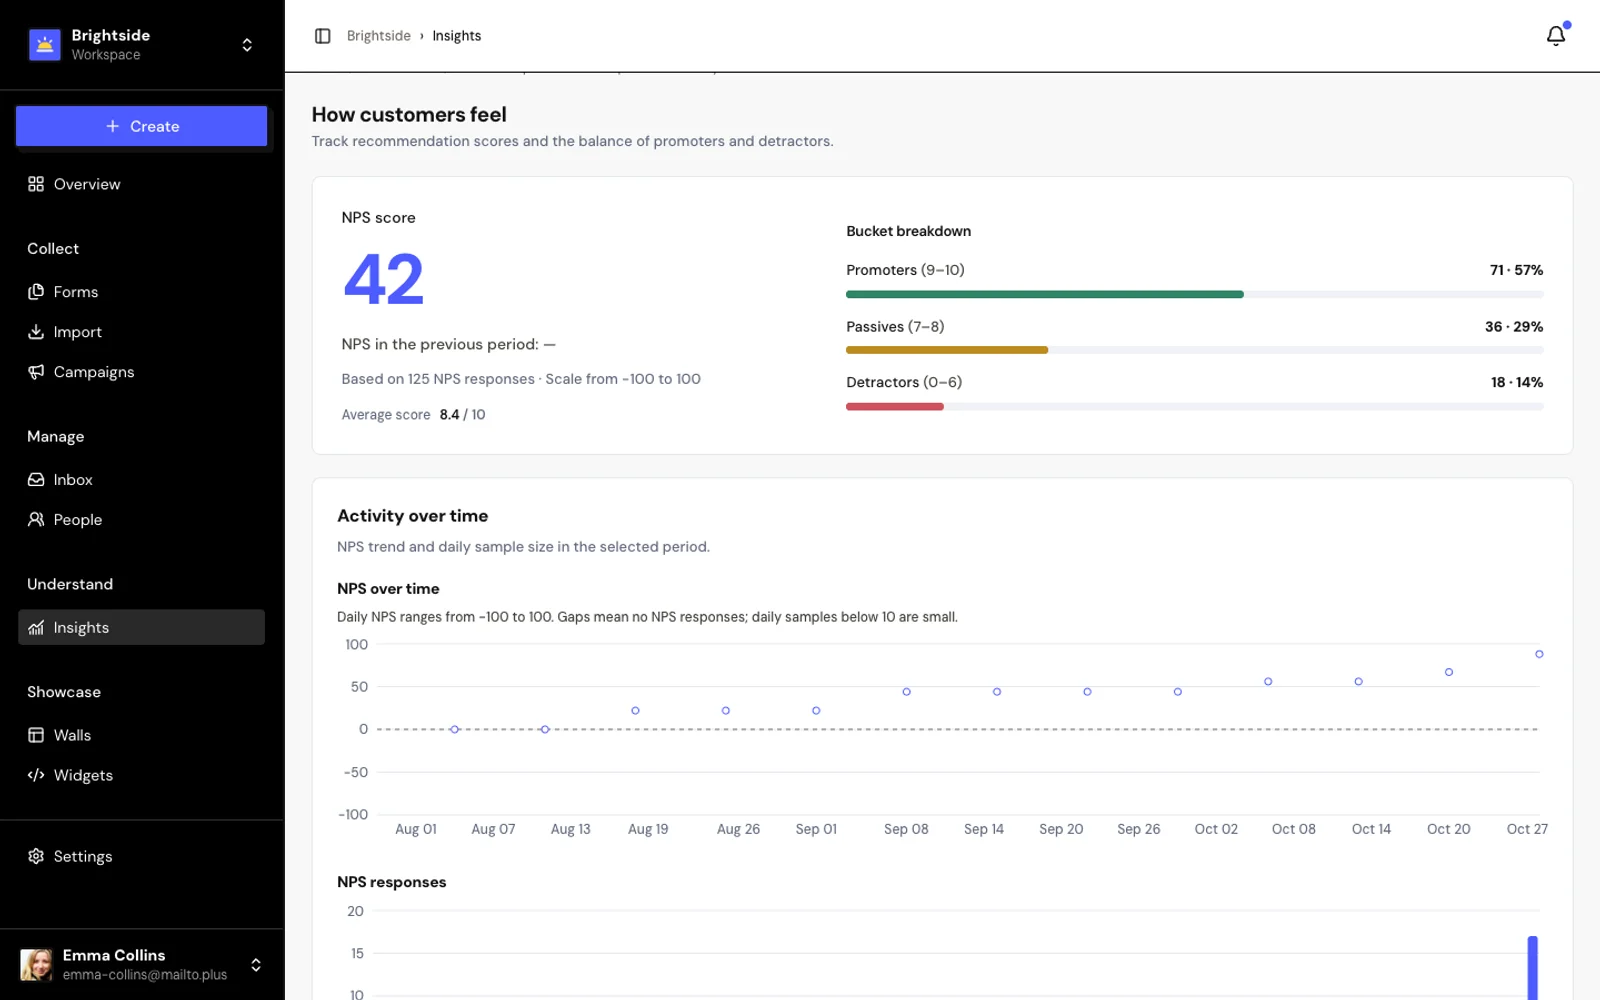
Task: Click the "Aug 01" axis label
Action: (416, 829)
